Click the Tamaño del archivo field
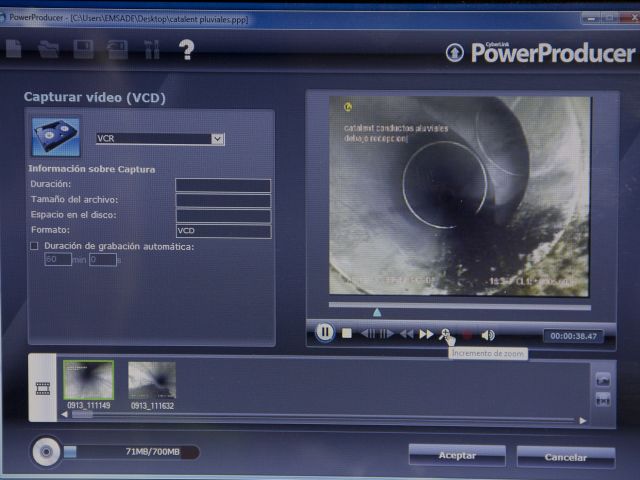 tap(223, 200)
